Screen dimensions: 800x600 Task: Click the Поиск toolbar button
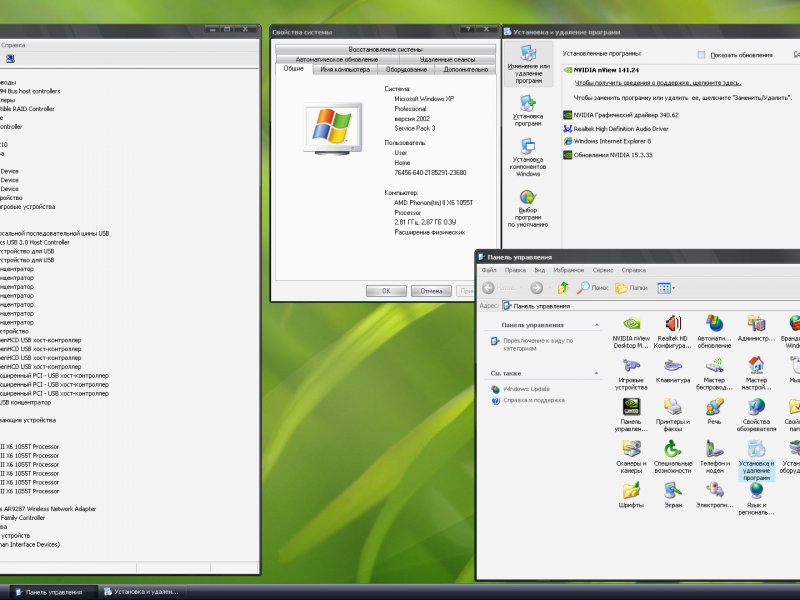click(x=592, y=288)
